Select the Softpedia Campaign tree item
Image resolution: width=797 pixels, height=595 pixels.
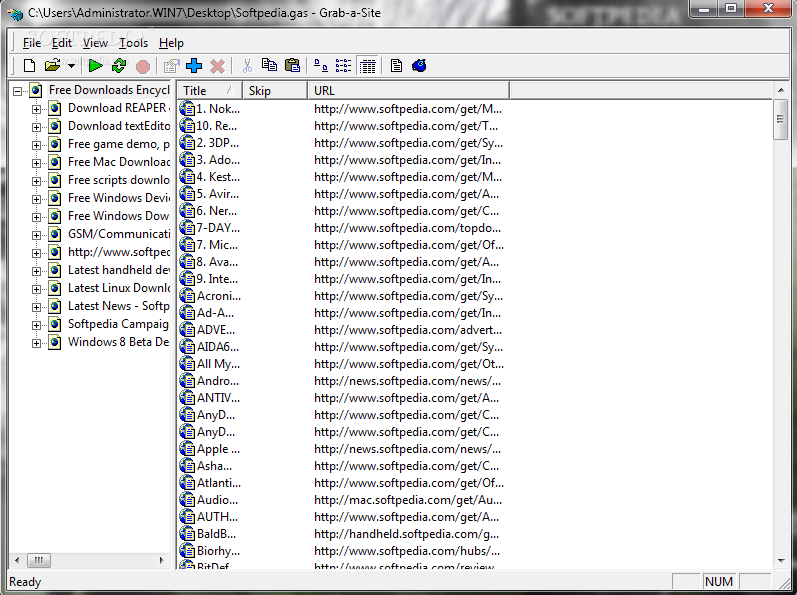pos(118,324)
